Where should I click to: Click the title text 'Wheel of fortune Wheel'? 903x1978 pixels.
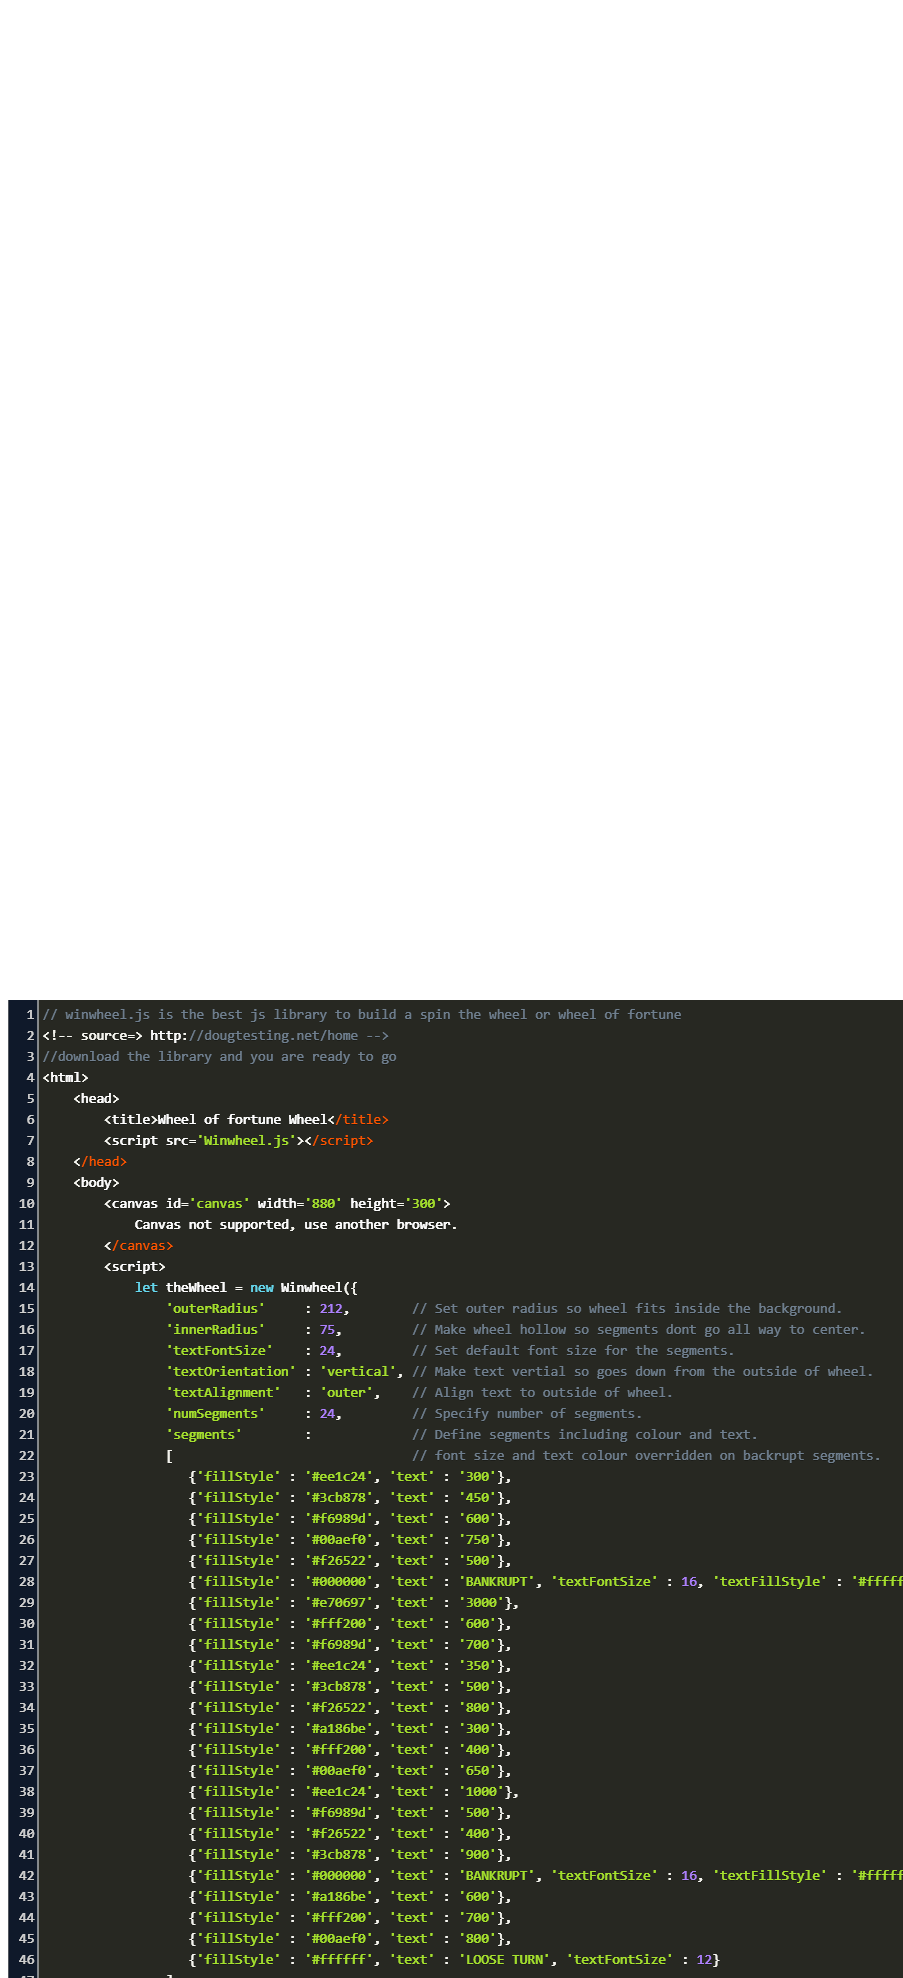pyautogui.click(x=242, y=1119)
